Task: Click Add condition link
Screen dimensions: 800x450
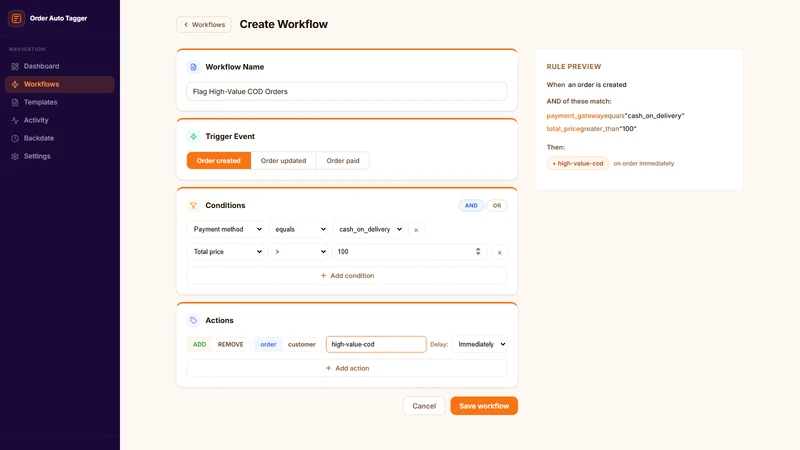Action: (x=347, y=276)
